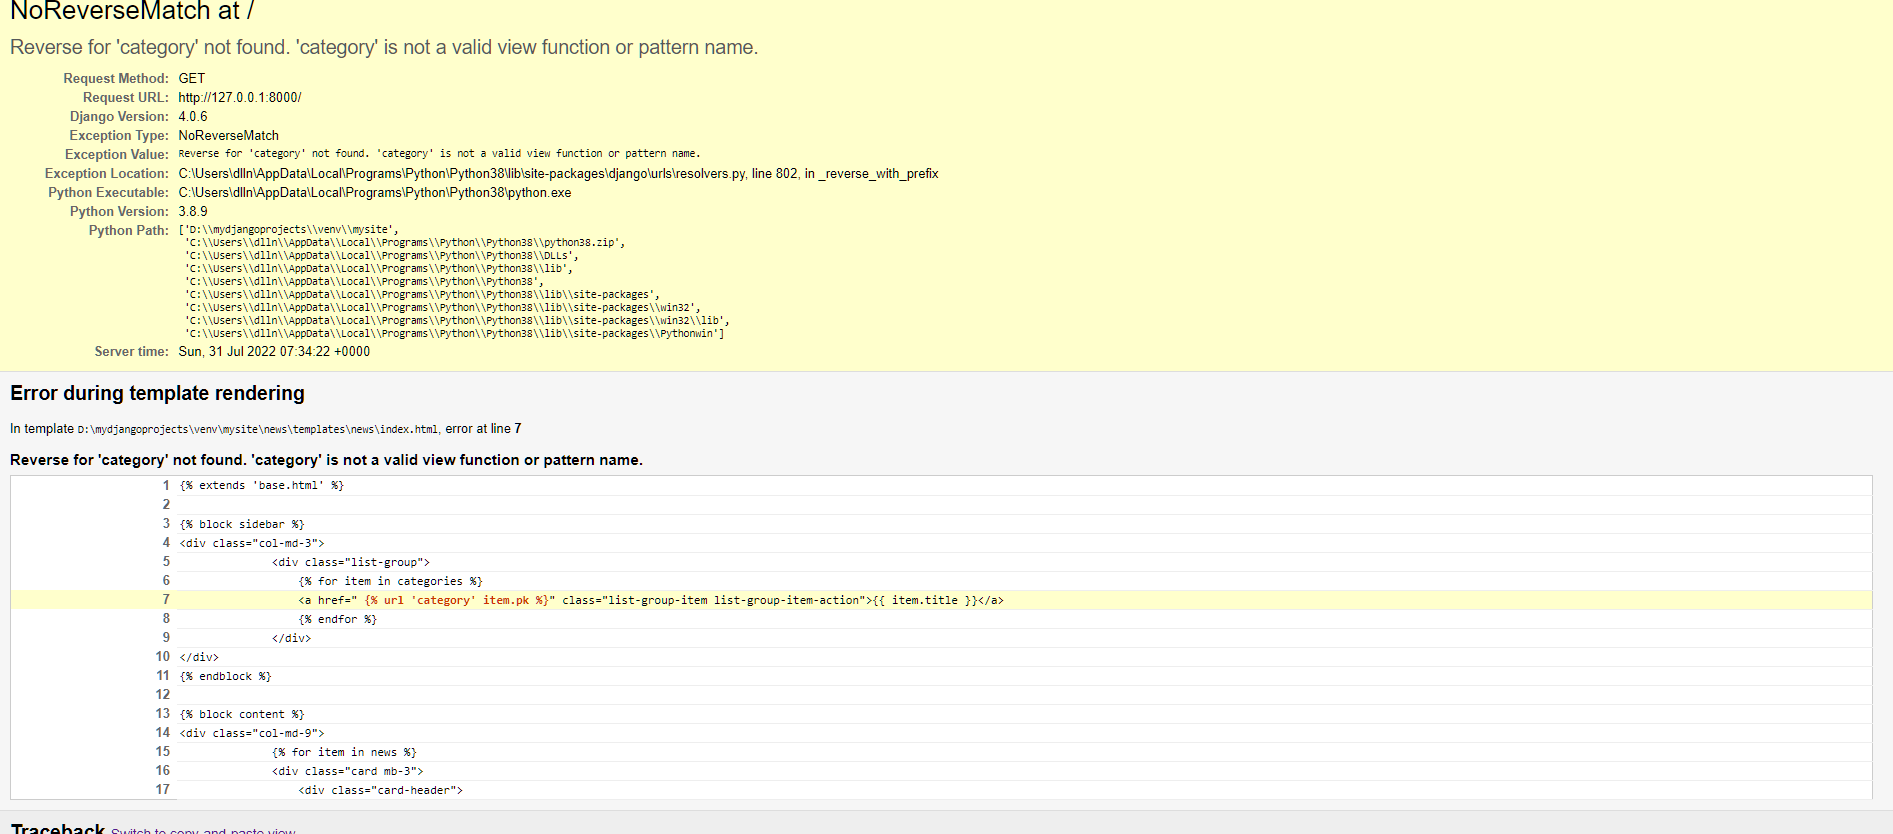Click code line 8 endfor tag
Image resolution: width=1893 pixels, height=834 pixels.
[338, 619]
